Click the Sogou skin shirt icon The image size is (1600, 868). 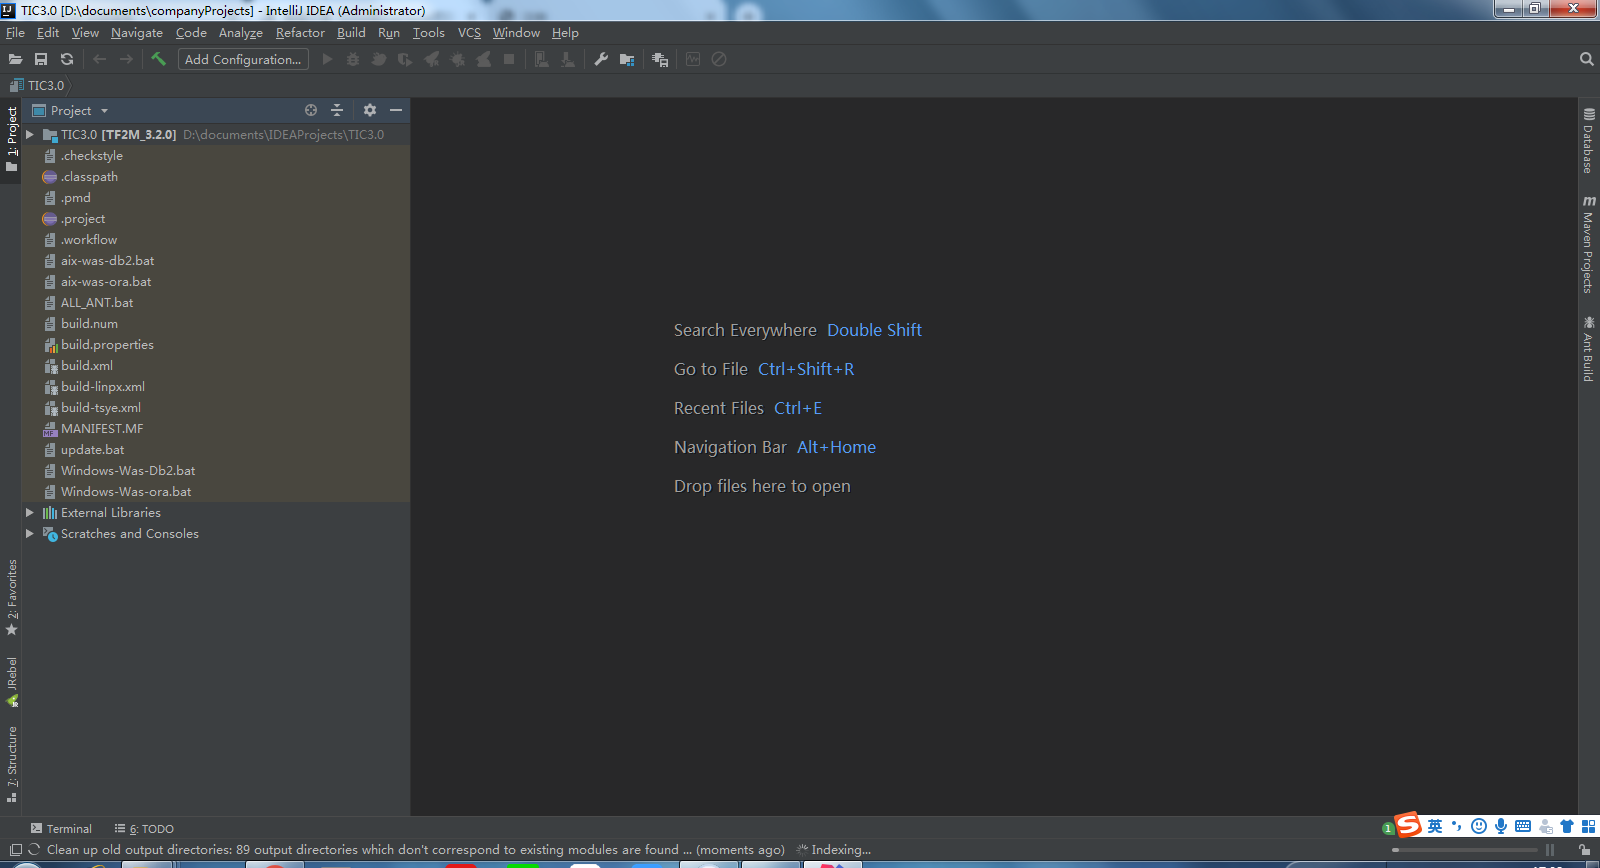1567,826
